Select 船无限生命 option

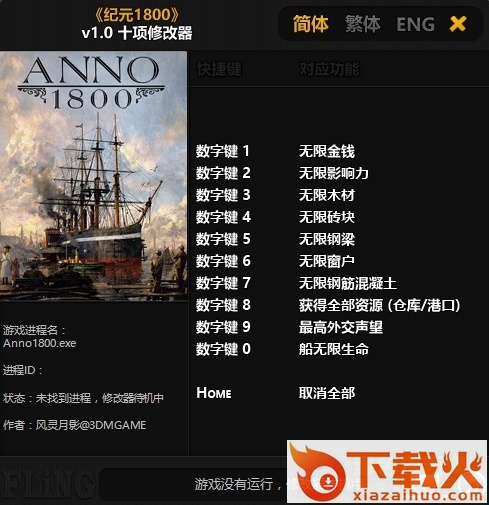point(334,349)
